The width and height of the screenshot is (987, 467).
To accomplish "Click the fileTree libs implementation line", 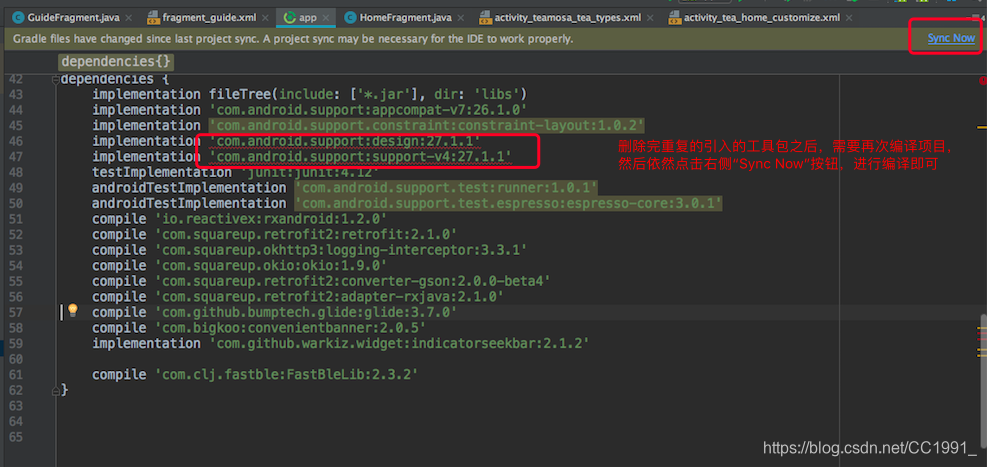I will (309, 94).
